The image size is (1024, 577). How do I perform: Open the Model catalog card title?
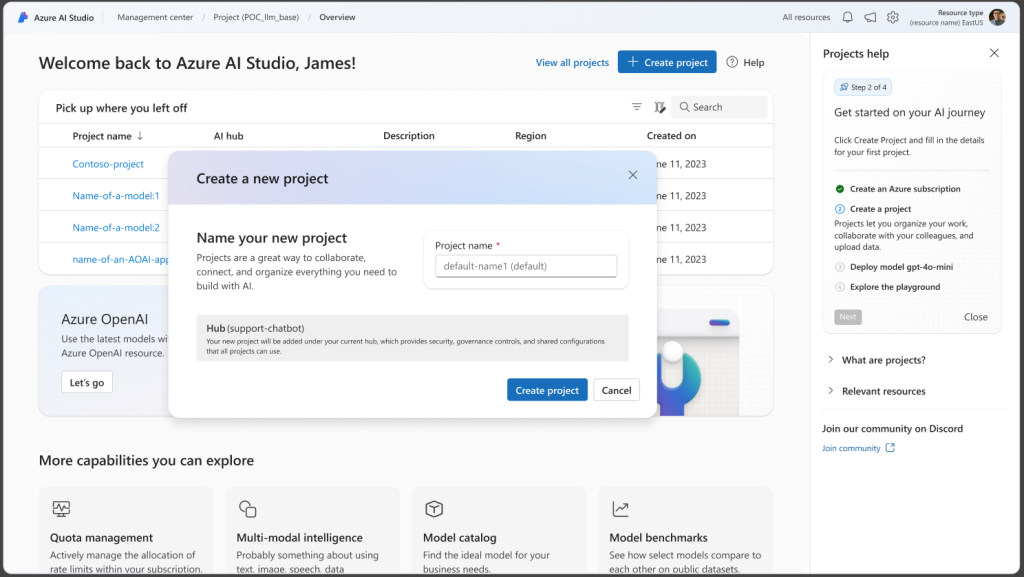tap(460, 537)
